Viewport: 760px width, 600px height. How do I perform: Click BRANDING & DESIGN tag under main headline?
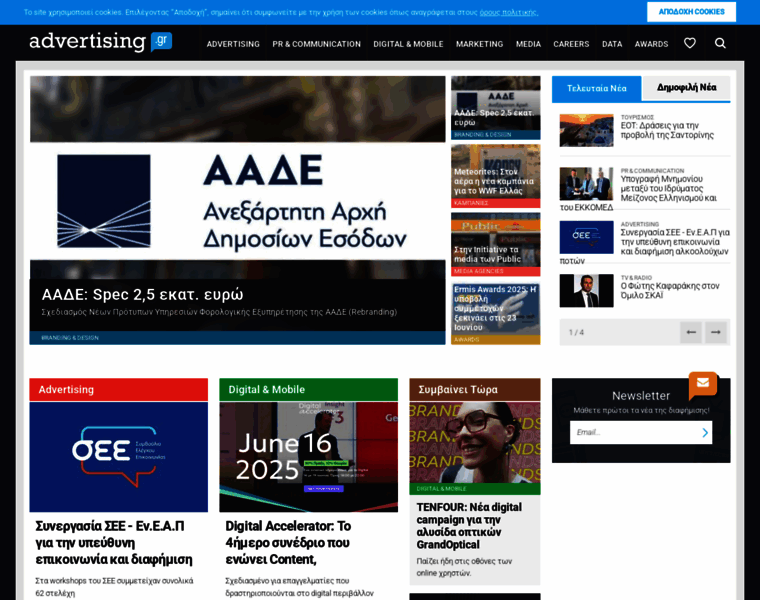click(x=70, y=338)
